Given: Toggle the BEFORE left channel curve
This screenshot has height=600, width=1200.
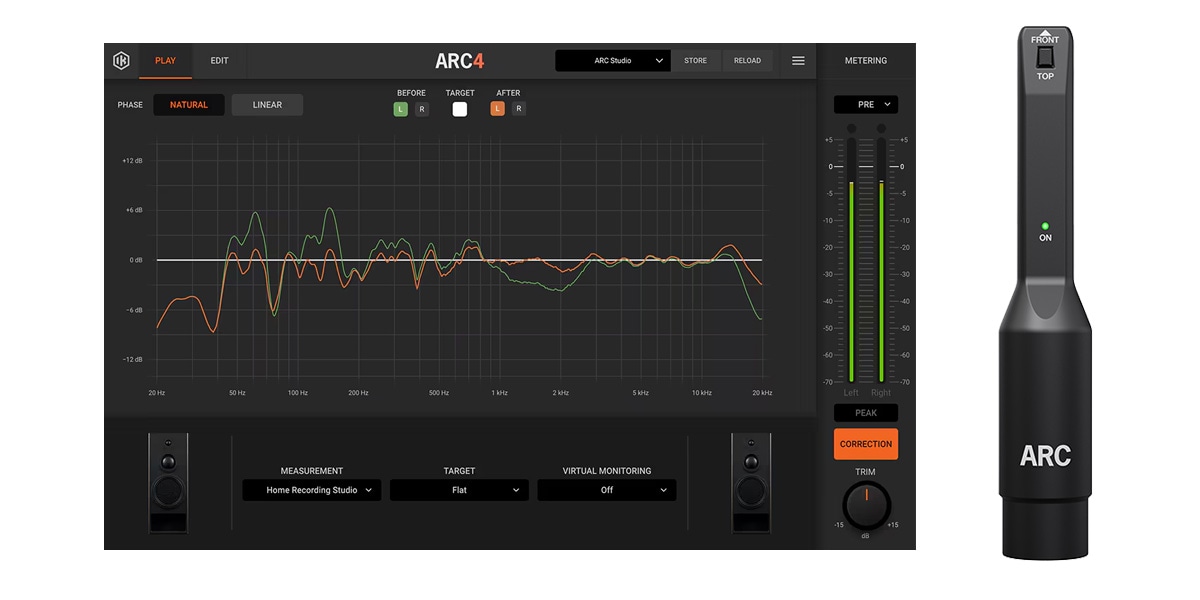Looking at the screenshot, I should pos(401,109).
